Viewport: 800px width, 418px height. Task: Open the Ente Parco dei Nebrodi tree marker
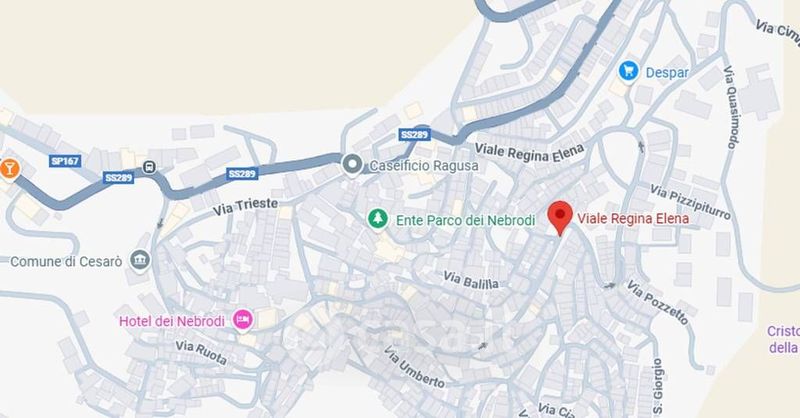(x=378, y=219)
